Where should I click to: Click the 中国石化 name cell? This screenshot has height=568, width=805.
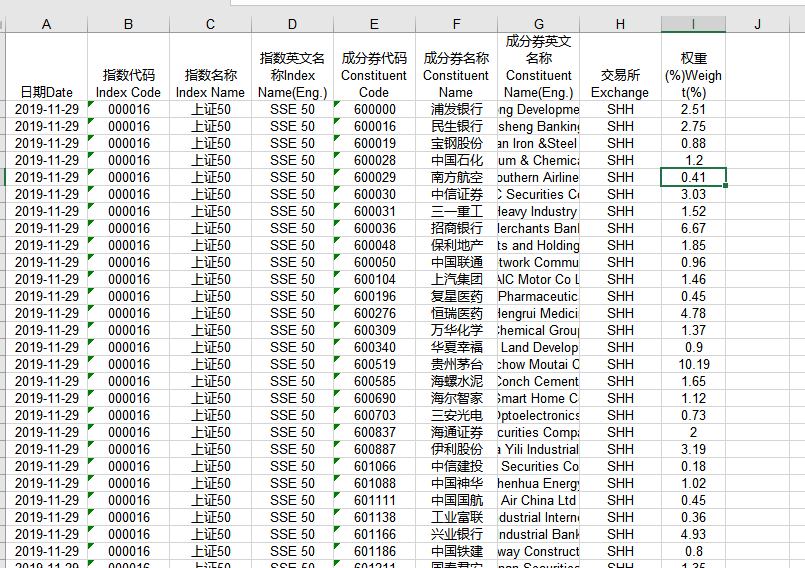(456, 160)
